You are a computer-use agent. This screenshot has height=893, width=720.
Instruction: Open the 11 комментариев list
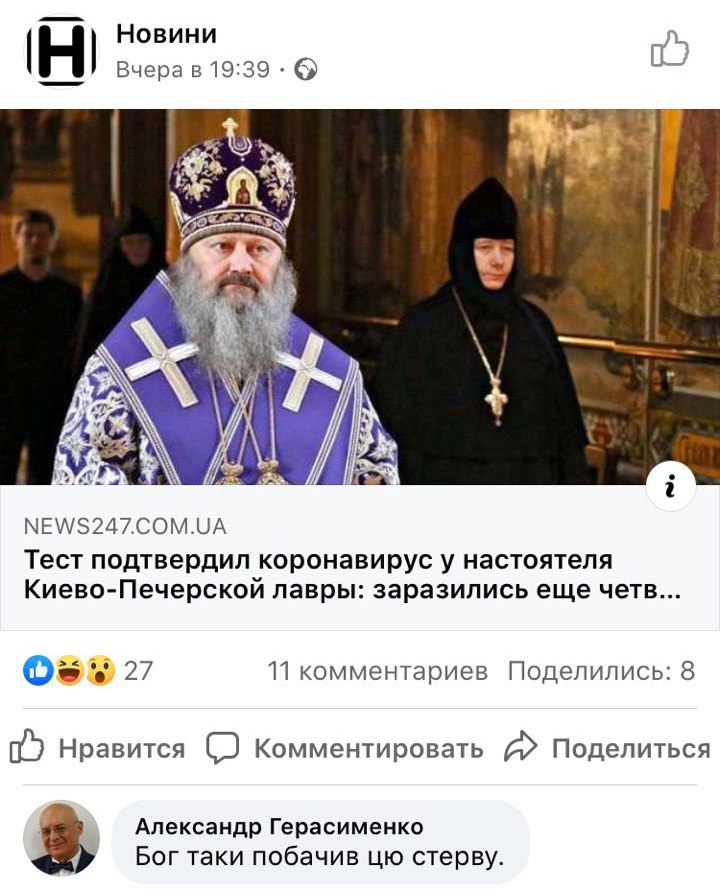[x=378, y=671]
